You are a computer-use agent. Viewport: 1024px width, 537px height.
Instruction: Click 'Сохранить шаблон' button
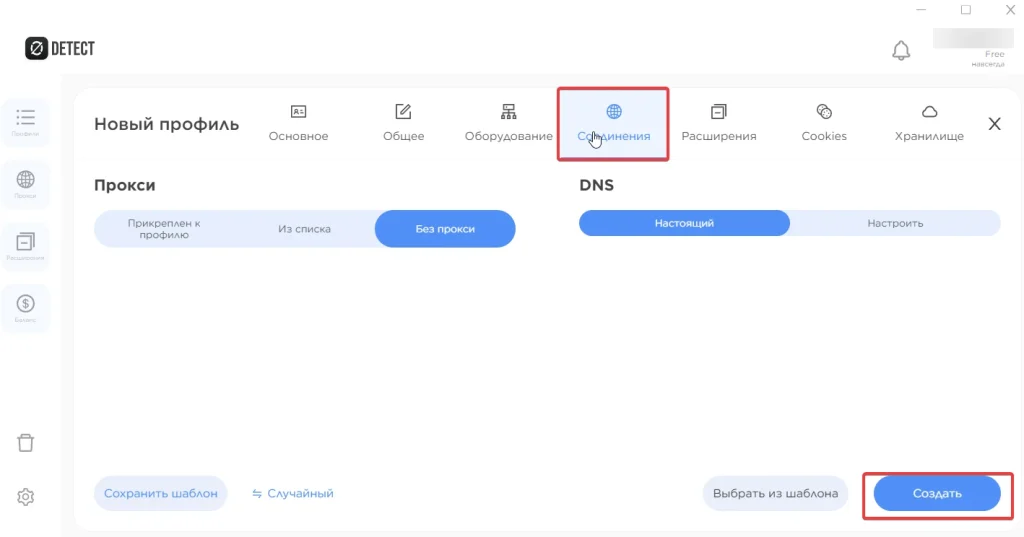161,493
